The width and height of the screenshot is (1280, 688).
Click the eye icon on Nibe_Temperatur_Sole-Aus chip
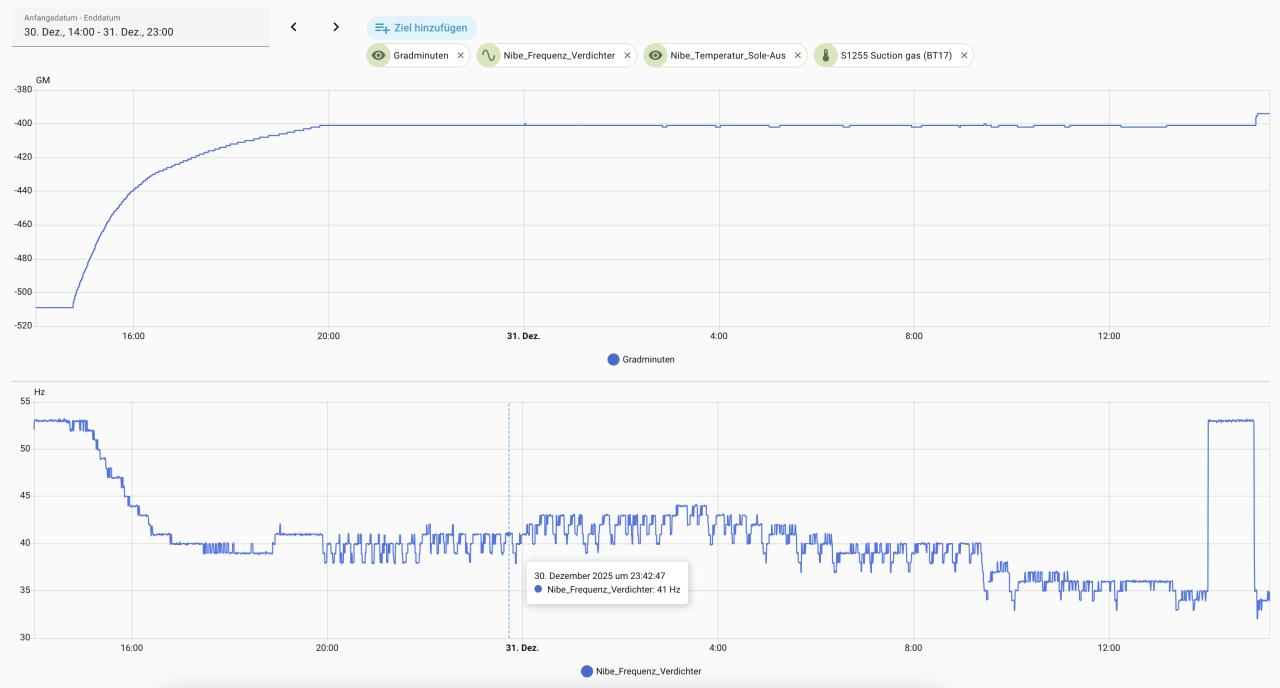click(x=656, y=56)
